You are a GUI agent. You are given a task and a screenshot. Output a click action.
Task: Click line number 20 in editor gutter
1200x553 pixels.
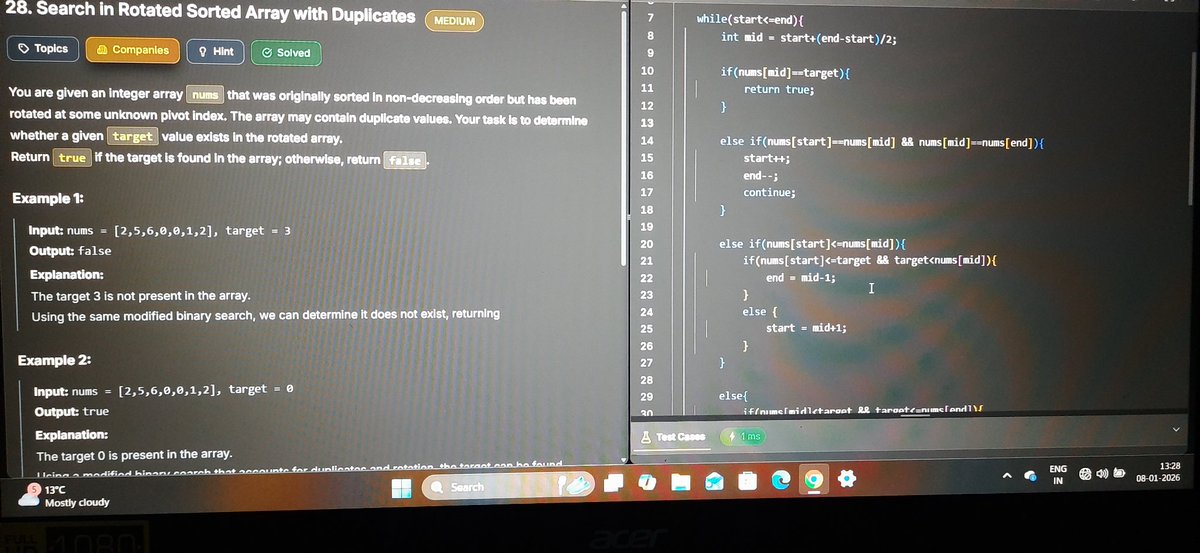tap(646, 244)
